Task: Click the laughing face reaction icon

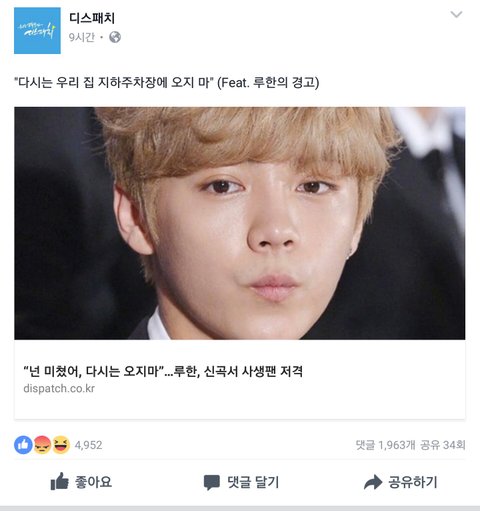Action: point(61,445)
